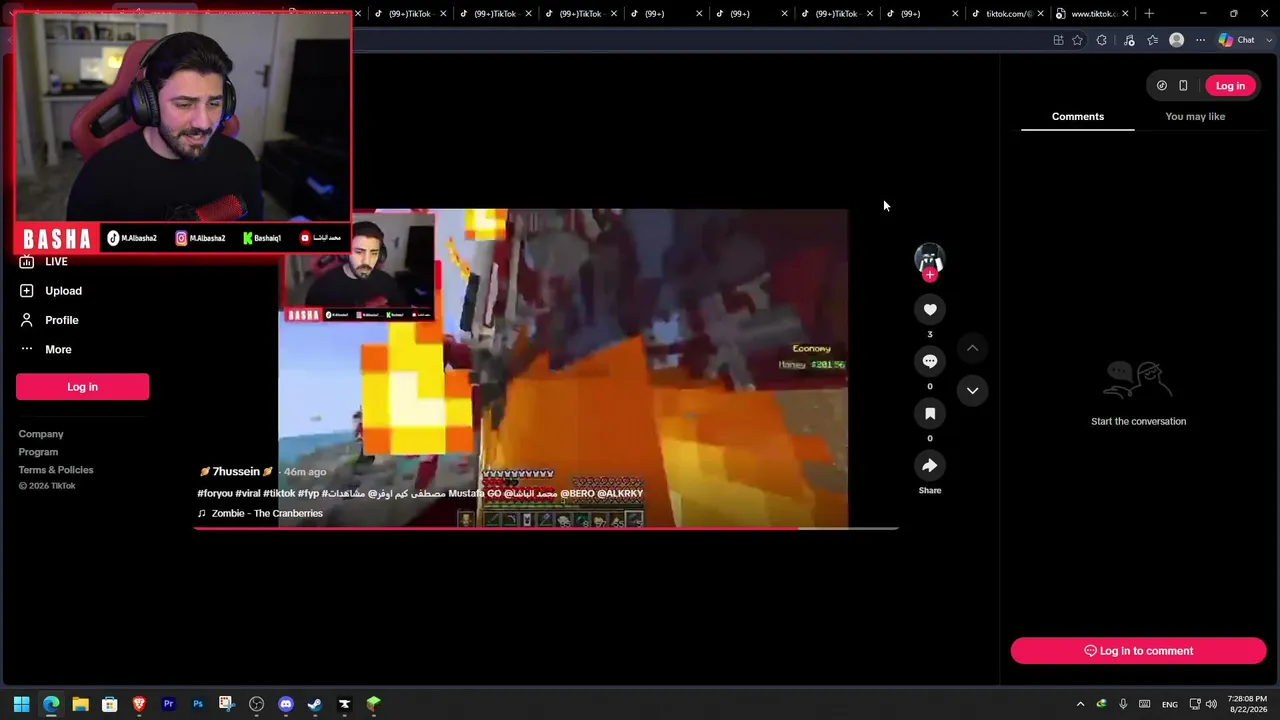Open the browser profile avatar
Image resolution: width=1280 pixels, height=720 pixels.
pos(1177,40)
